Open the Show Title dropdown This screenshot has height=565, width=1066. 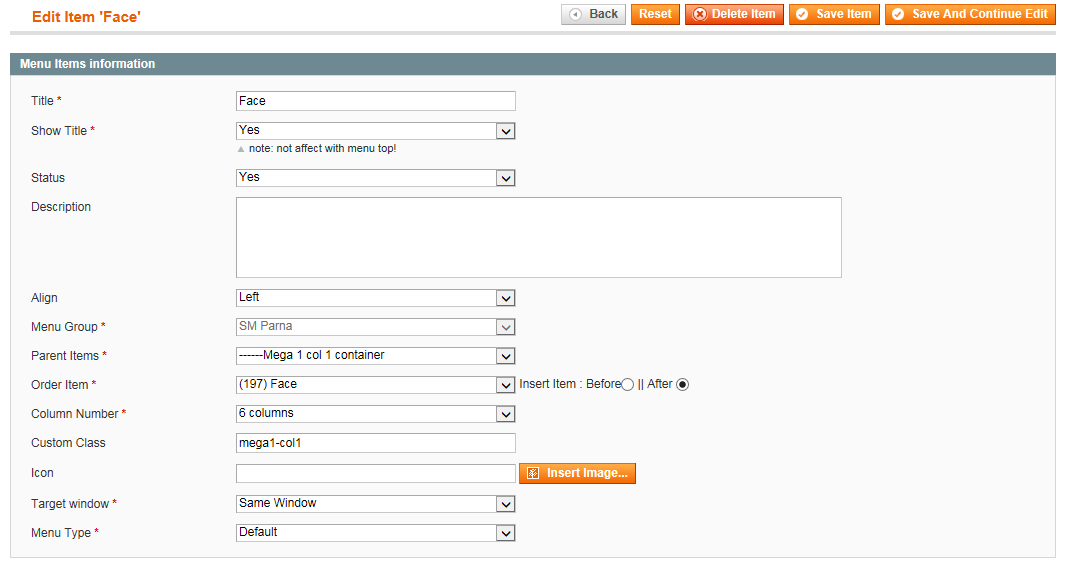click(x=375, y=131)
